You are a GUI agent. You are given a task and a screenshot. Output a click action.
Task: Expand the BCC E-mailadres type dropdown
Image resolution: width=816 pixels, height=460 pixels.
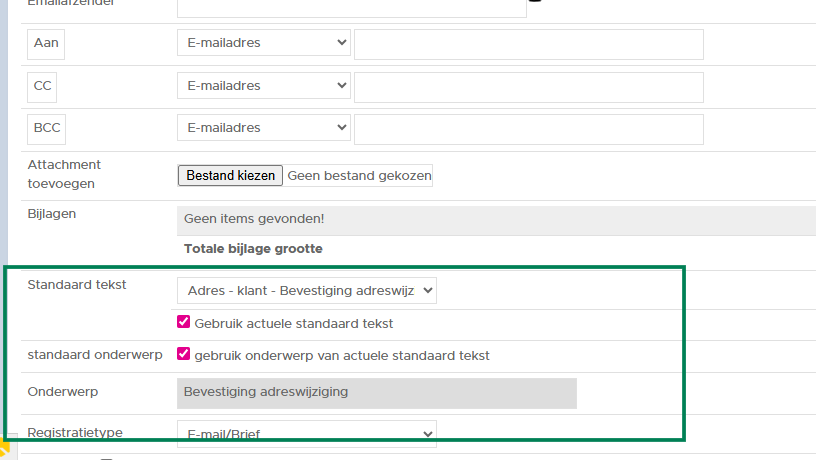click(264, 128)
